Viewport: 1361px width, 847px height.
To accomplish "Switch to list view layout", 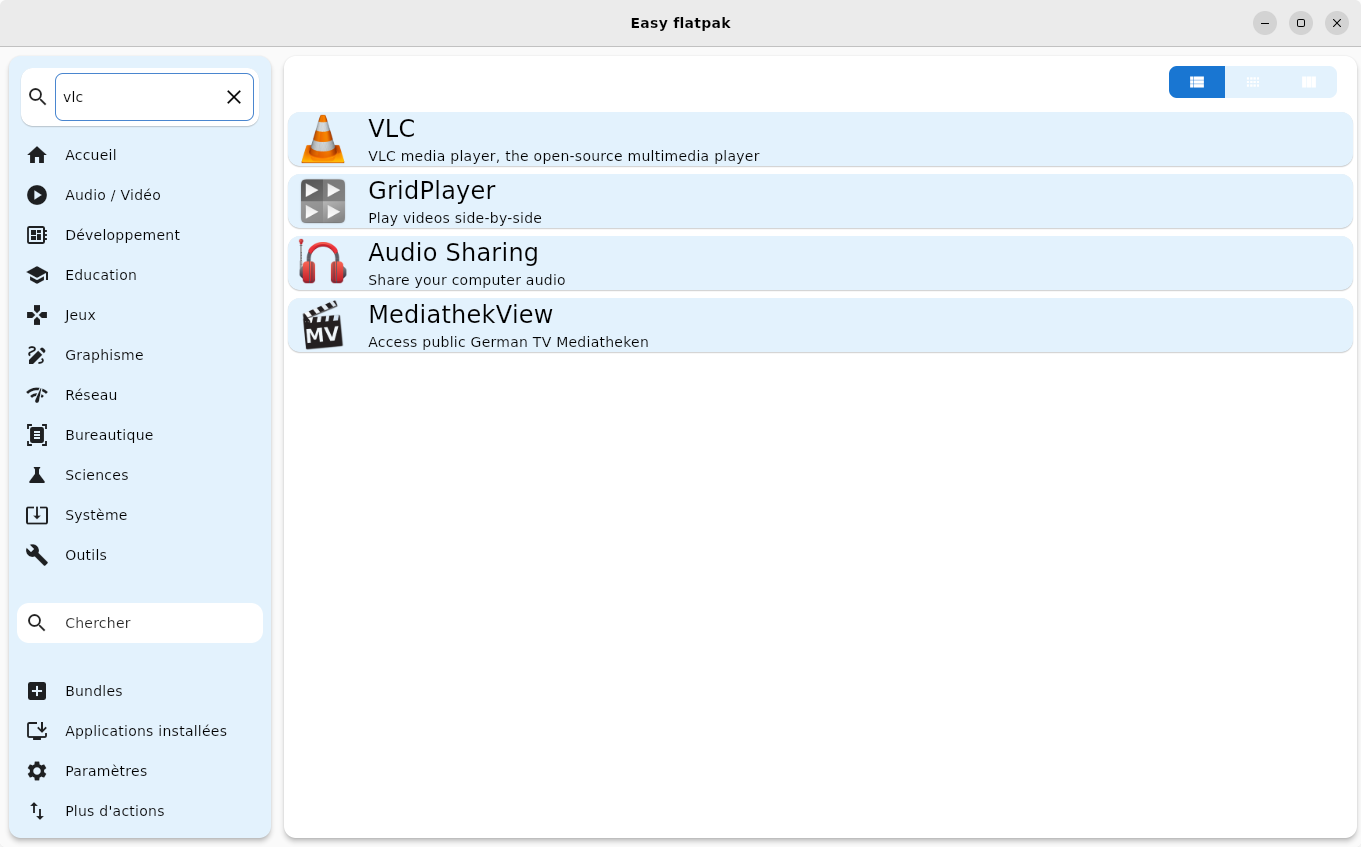I will click(1197, 82).
